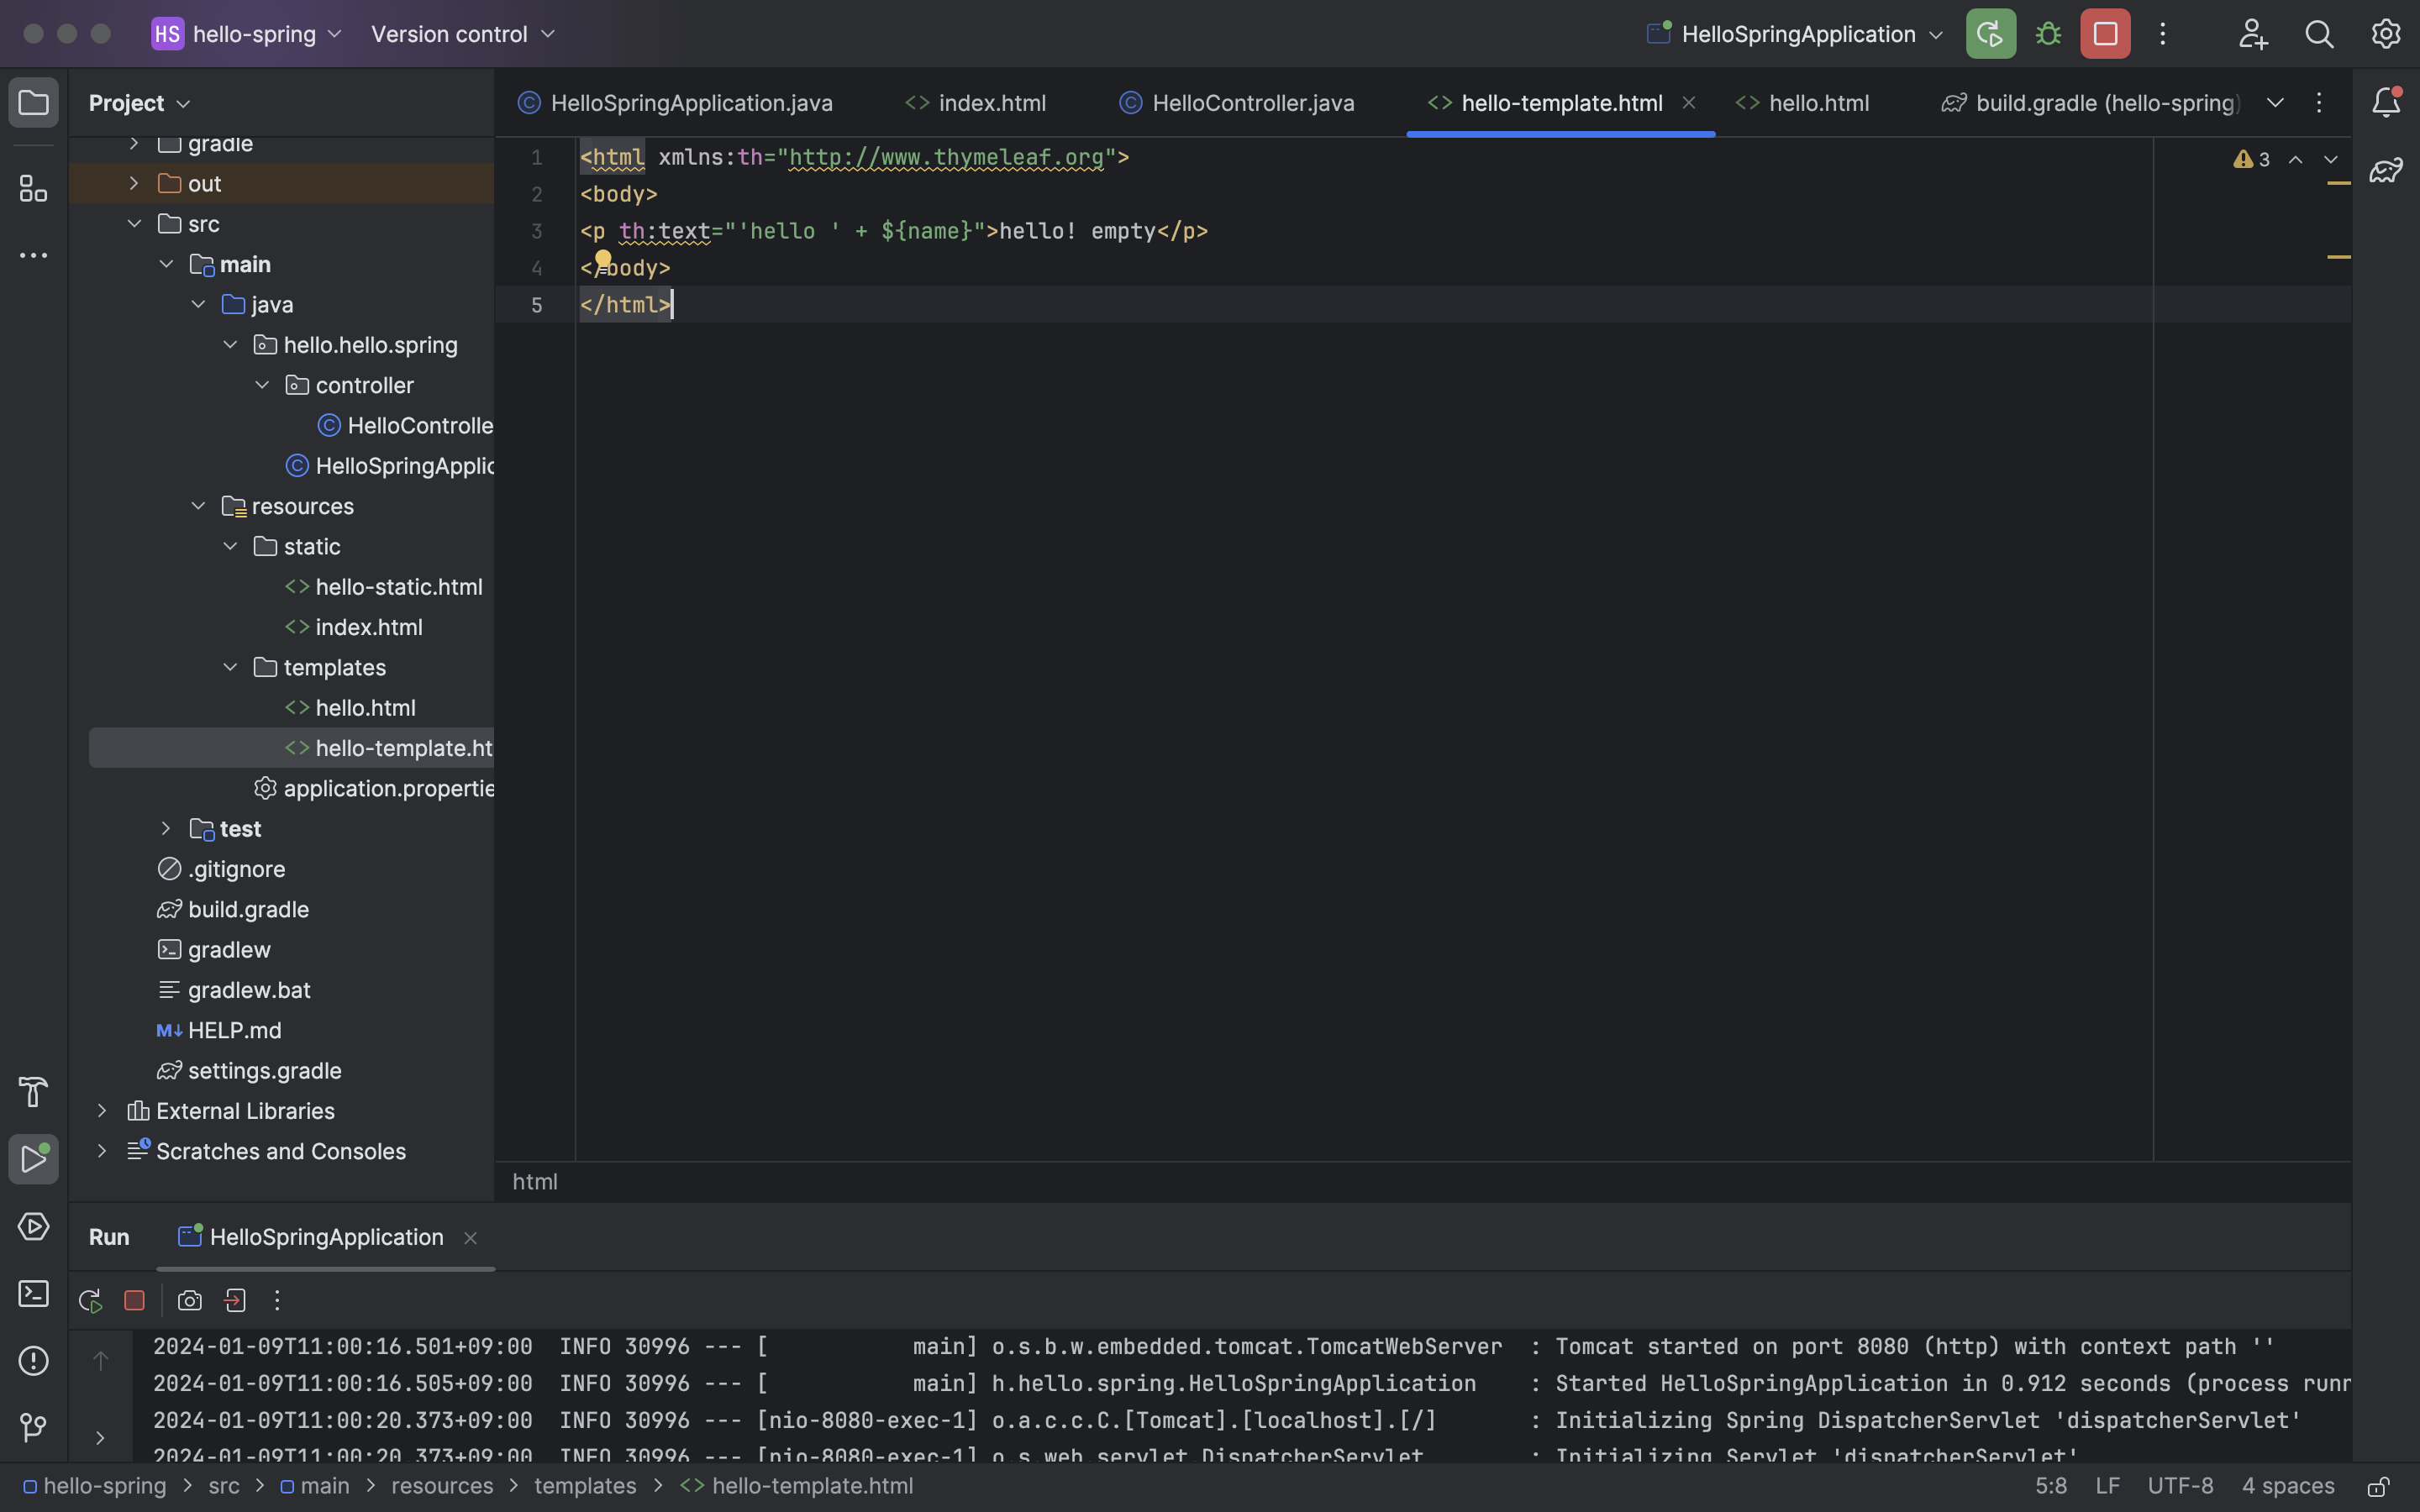Take a thread dump camera icon

[x=189, y=1300]
